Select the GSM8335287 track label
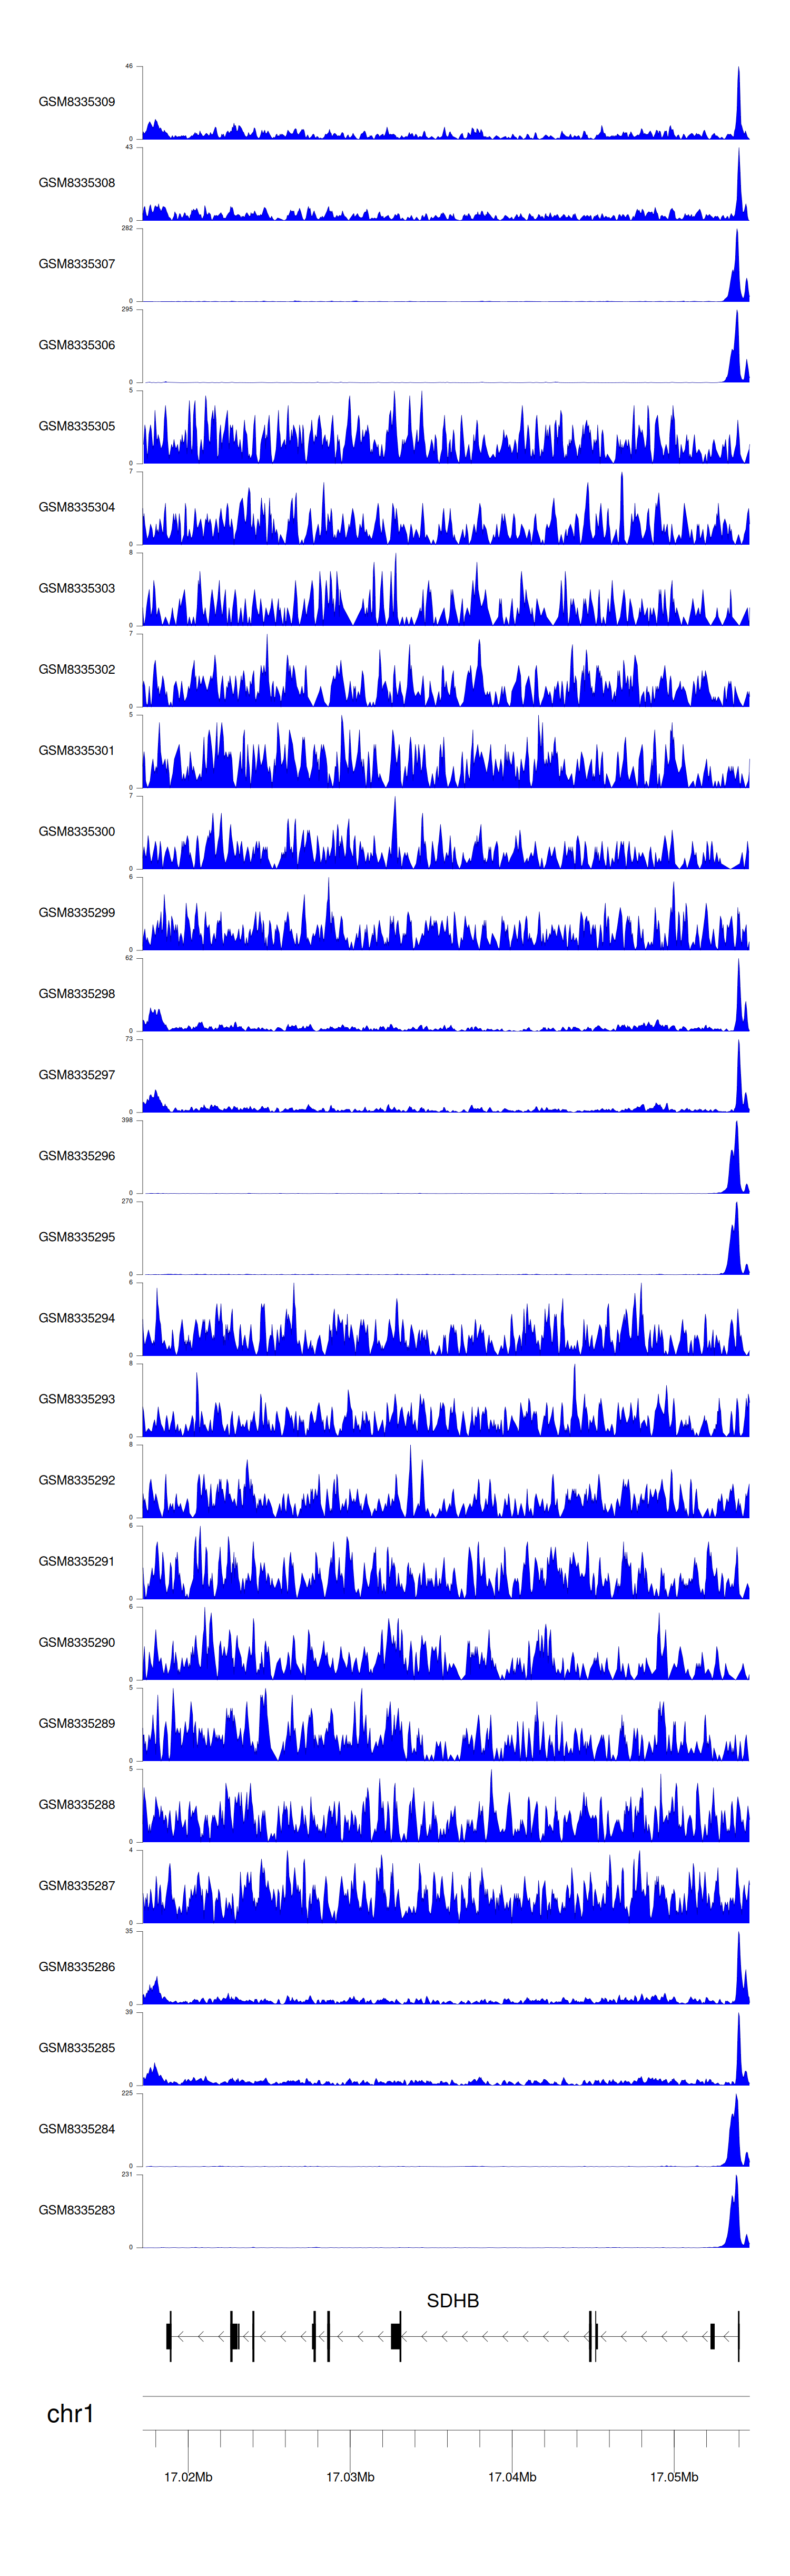This screenshot has width=790, height=2576. (76, 1886)
